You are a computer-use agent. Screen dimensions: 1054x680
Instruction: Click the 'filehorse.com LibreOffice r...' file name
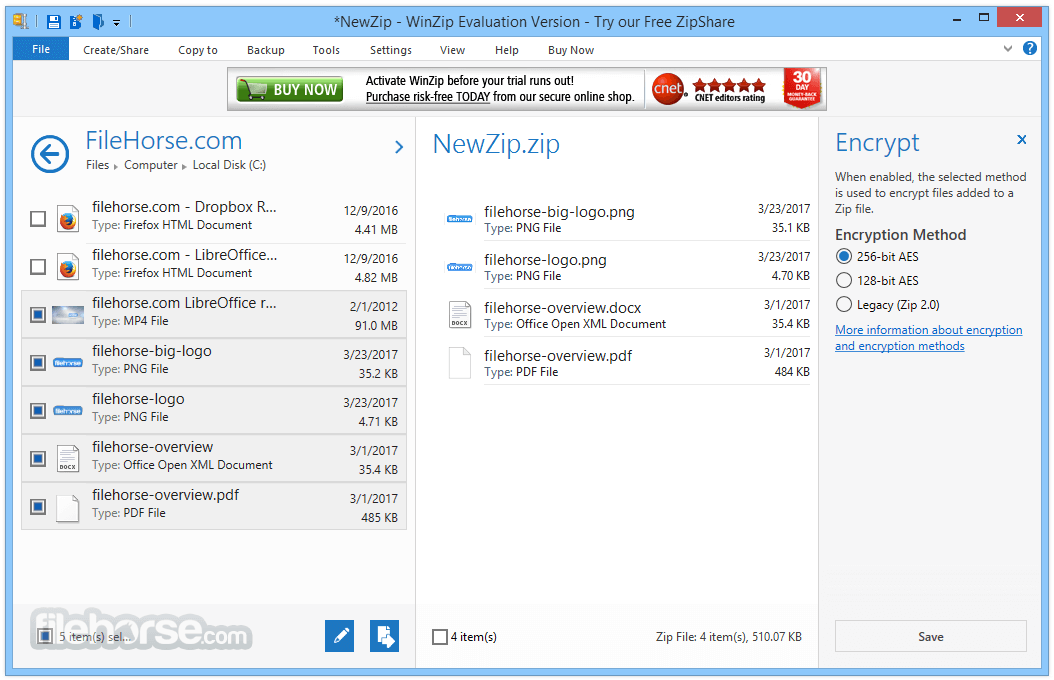click(x=184, y=303)
